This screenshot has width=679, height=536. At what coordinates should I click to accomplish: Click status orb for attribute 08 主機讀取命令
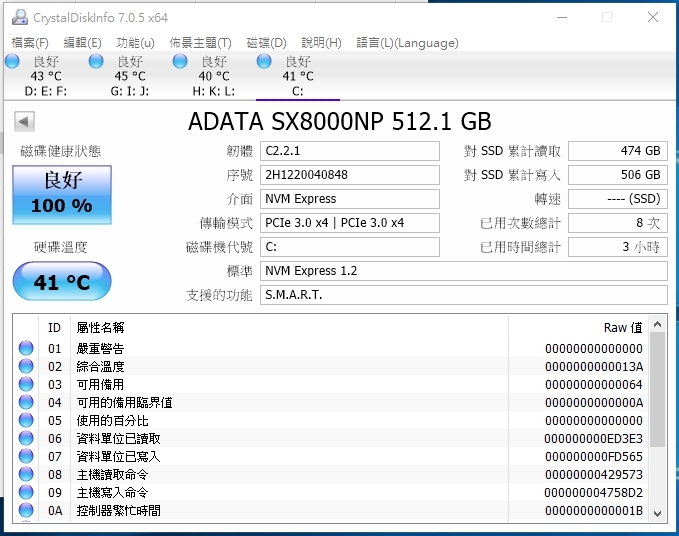(26, 474)
